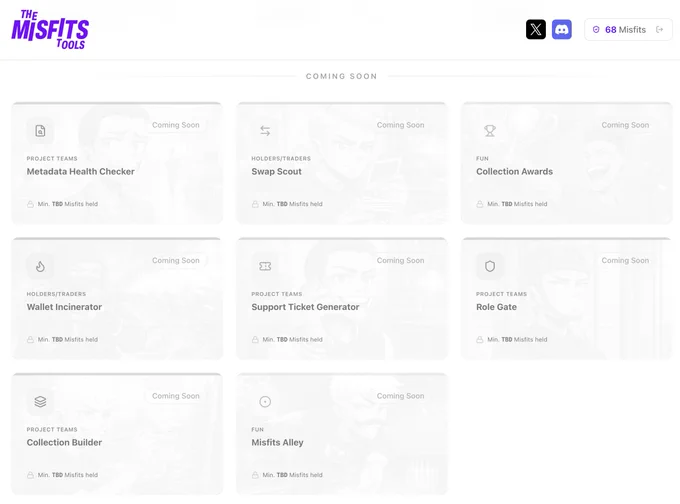Image resolution: width=680 pixels, height=504 pixels.
Task: Click Coming Soon badge on Support Ticket Generator
Action: (x=400, y=260)
